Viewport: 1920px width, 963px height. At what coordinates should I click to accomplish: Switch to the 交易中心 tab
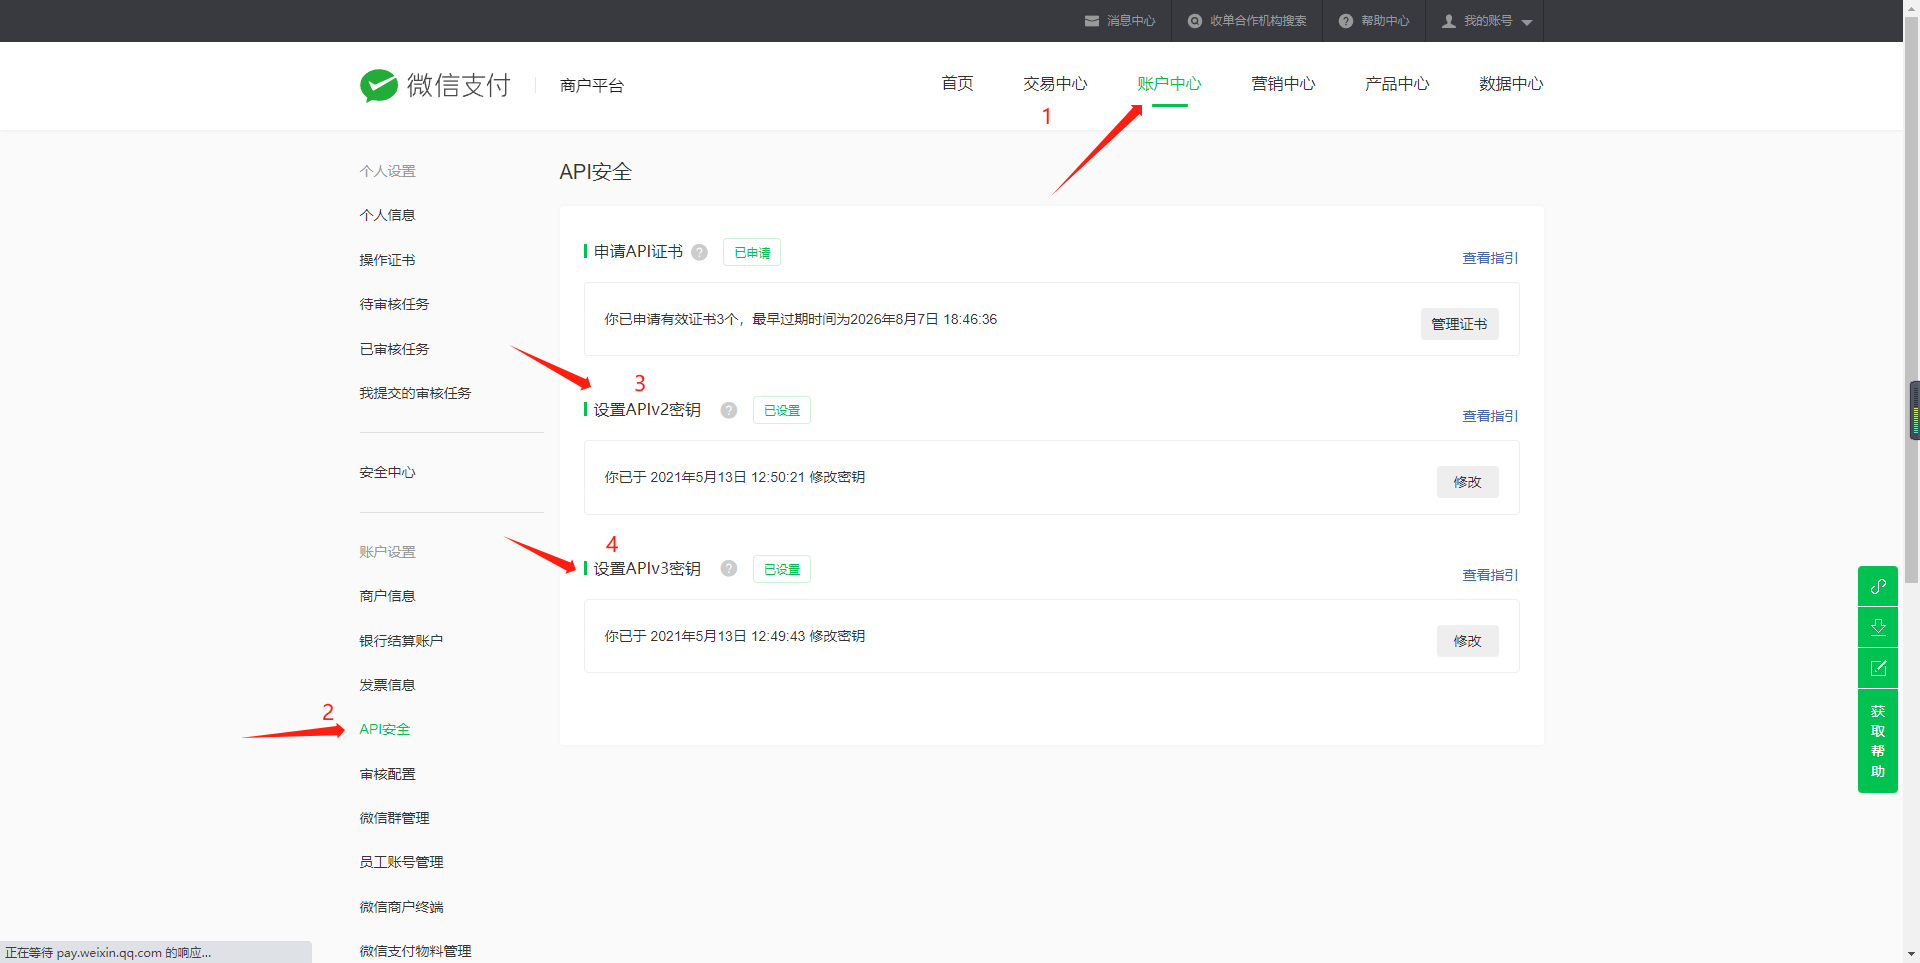1055,84
